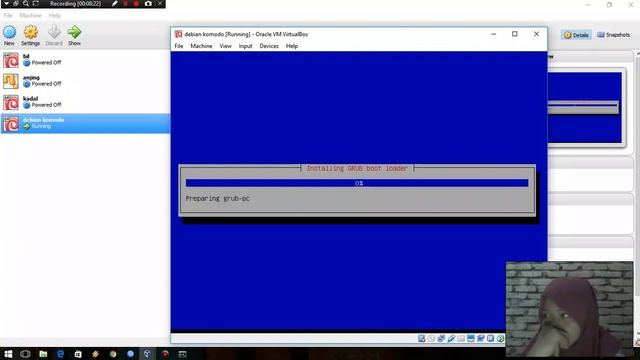Select the running 'debian komodo' machine entry
Viewport: 640px width, 360px height.
point(85,123)
